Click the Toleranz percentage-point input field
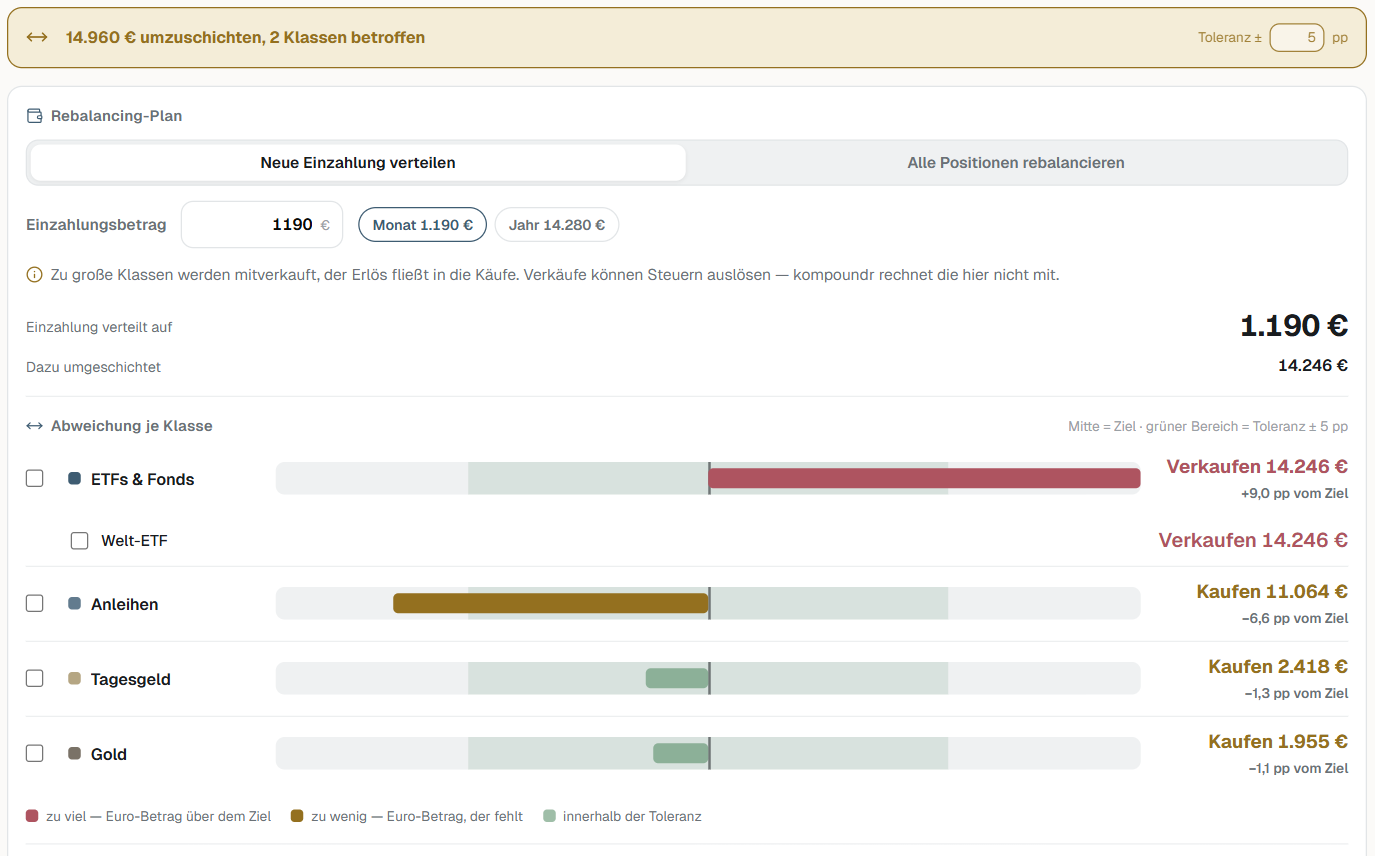The height and width of the screenshot is (856, 1375). tap(1297, 38)
